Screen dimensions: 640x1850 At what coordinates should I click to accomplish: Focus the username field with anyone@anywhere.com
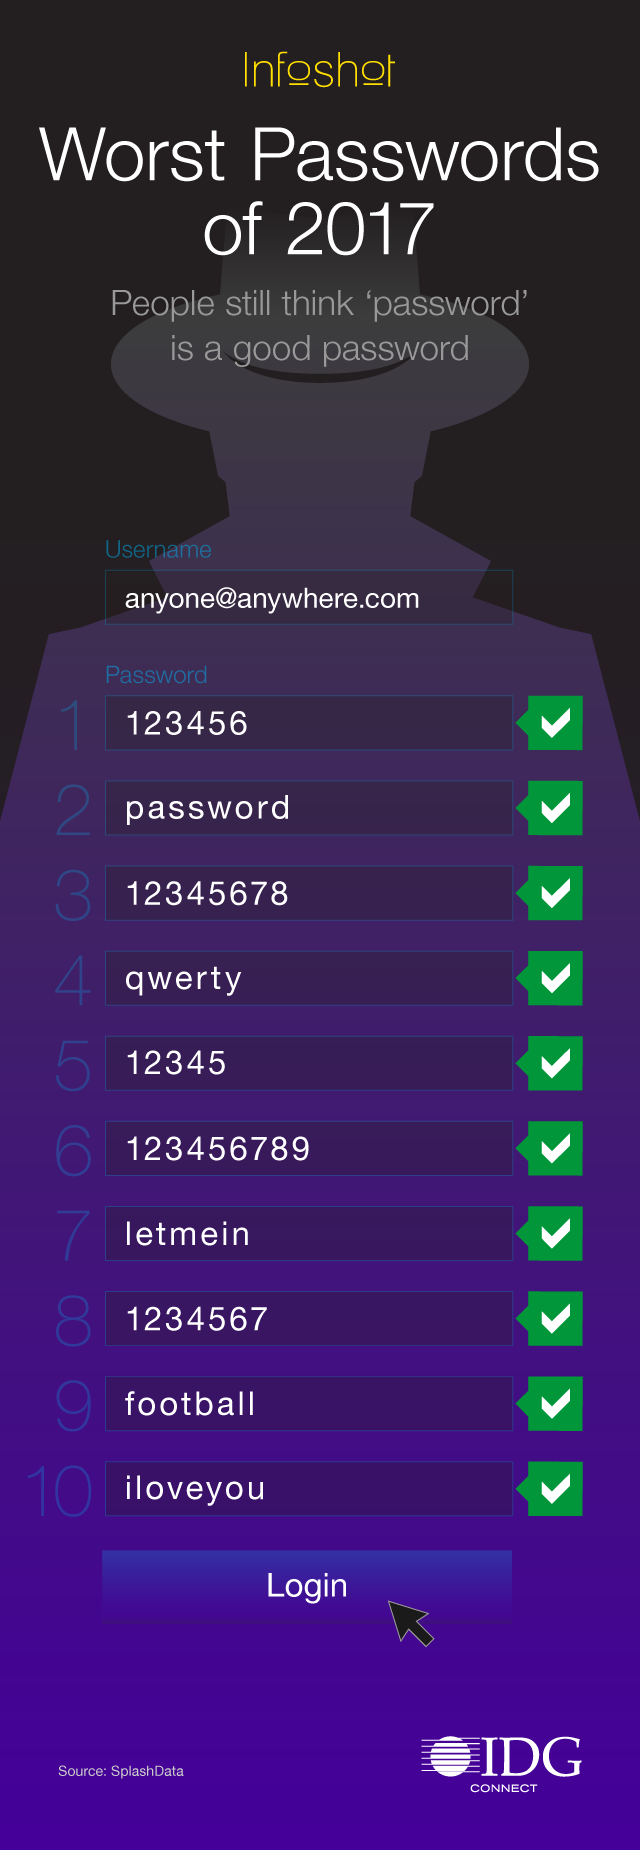[x=309, y=598]
